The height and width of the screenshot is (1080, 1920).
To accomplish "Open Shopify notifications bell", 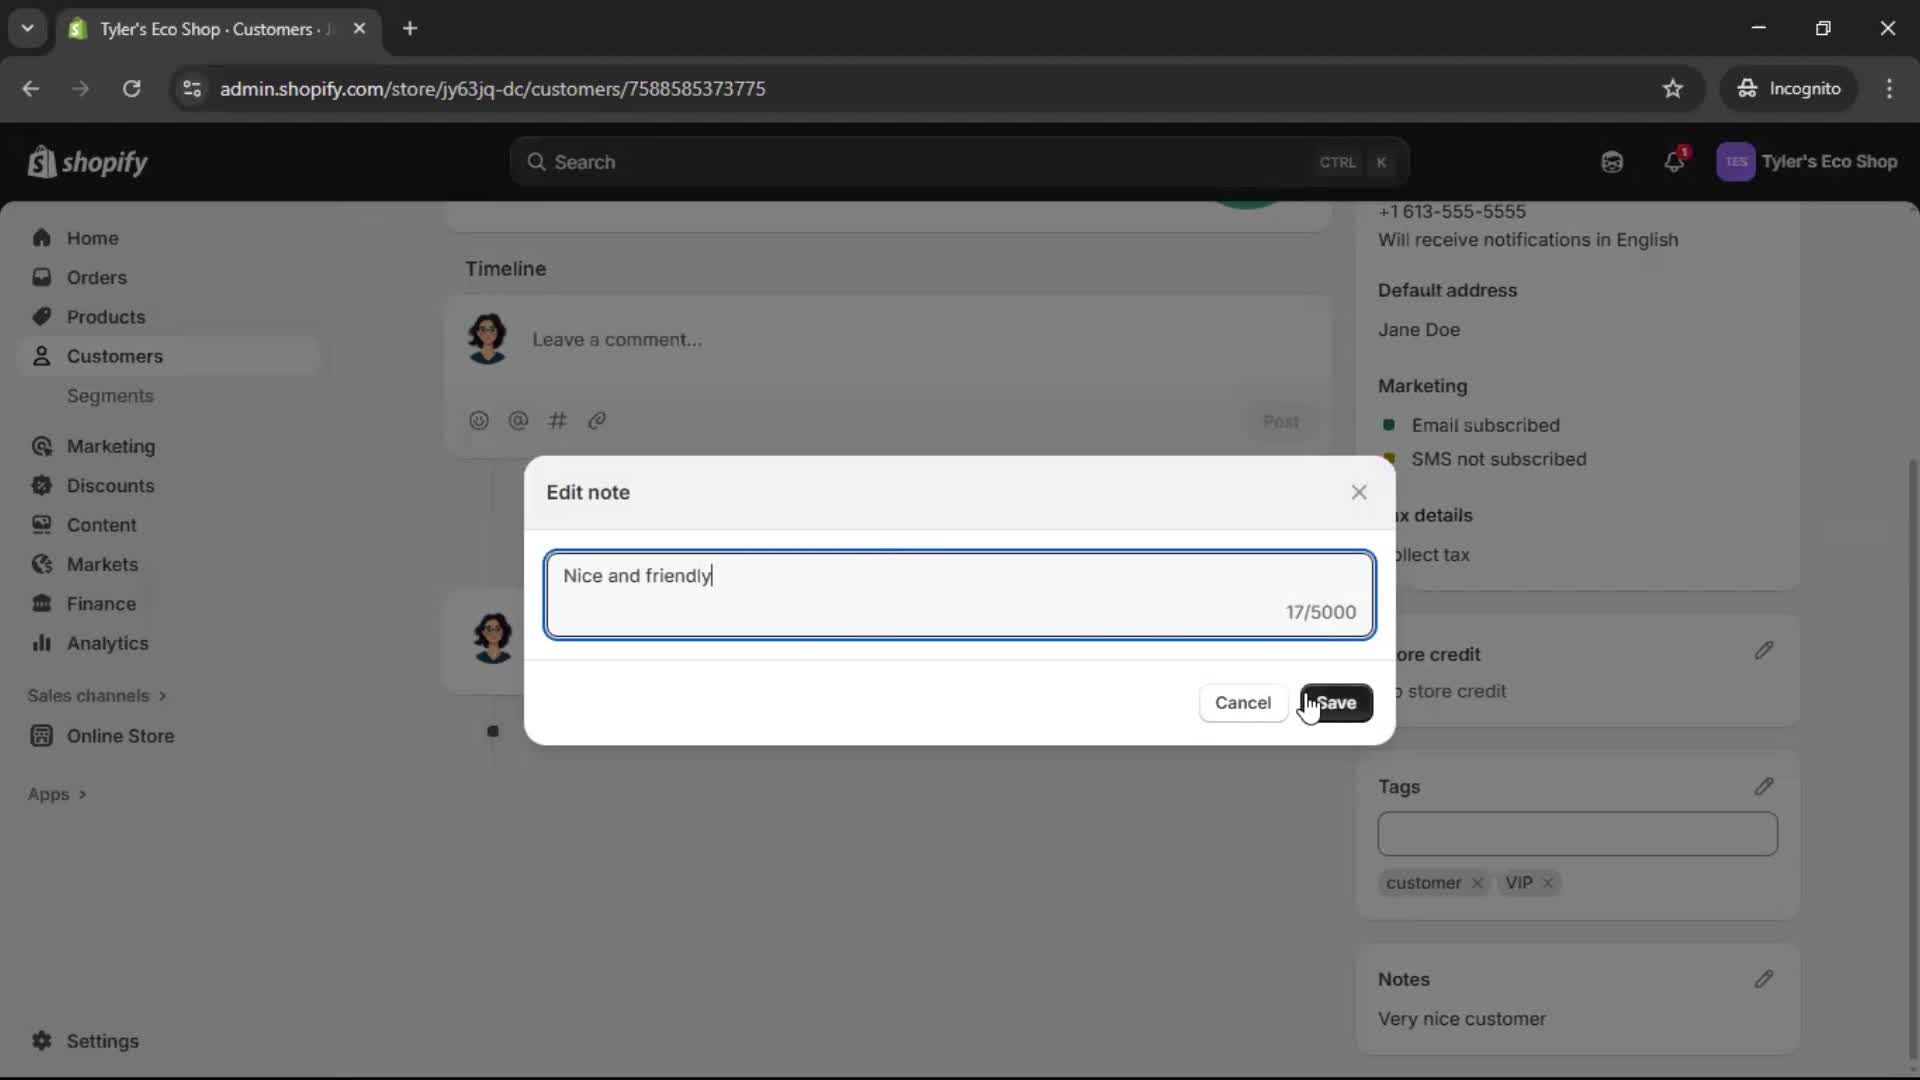I will [1675, 161].
